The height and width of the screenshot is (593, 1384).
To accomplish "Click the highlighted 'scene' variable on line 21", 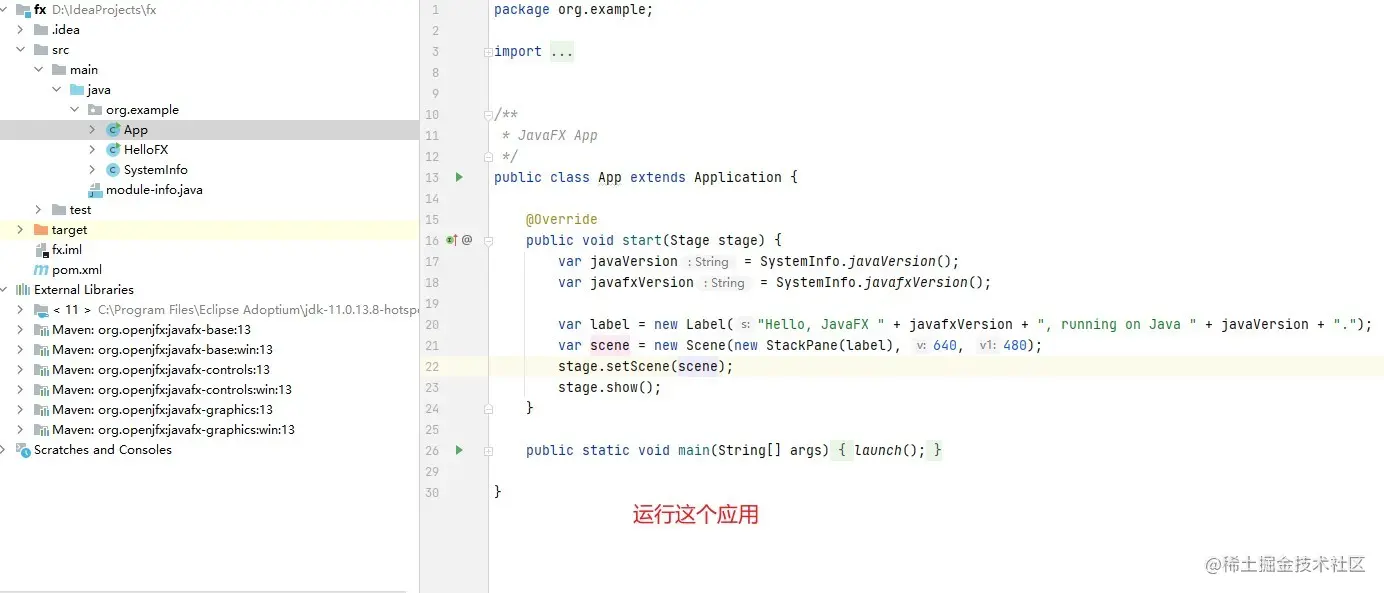I will (x=610, y=345).
